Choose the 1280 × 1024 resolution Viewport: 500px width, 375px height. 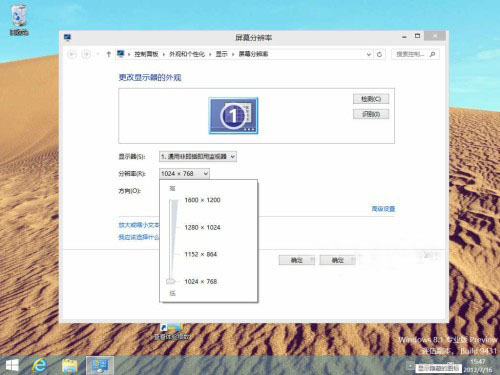[x=202, y=227]
